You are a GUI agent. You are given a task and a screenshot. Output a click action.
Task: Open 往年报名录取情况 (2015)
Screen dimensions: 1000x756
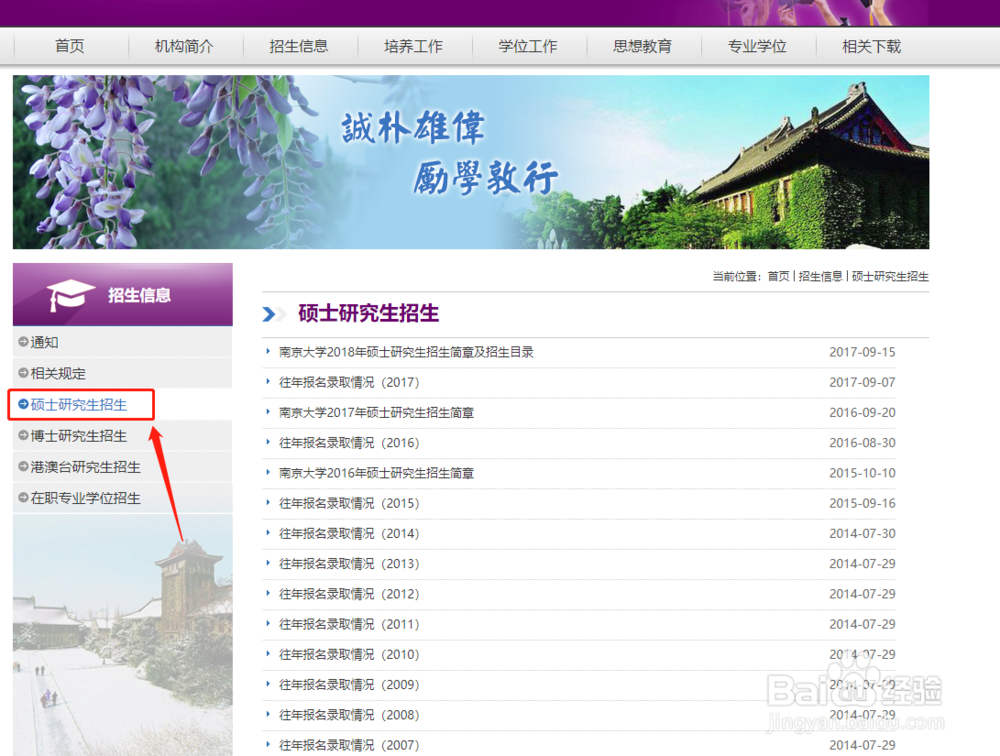coord(349,503)
